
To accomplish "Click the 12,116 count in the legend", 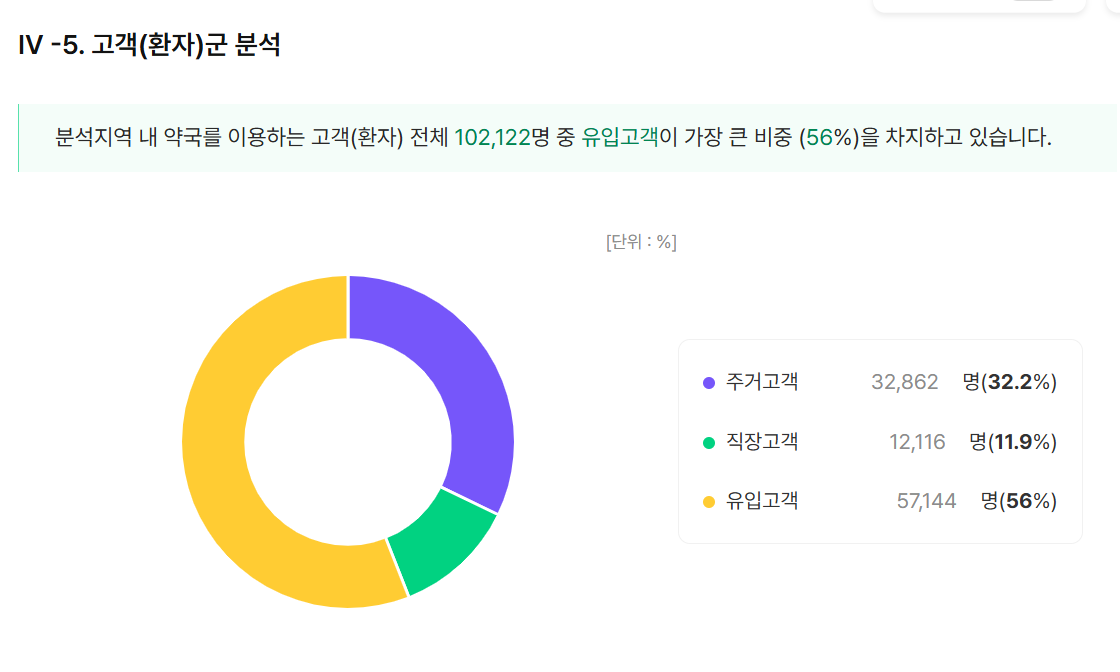I will (x=917, y=442).
